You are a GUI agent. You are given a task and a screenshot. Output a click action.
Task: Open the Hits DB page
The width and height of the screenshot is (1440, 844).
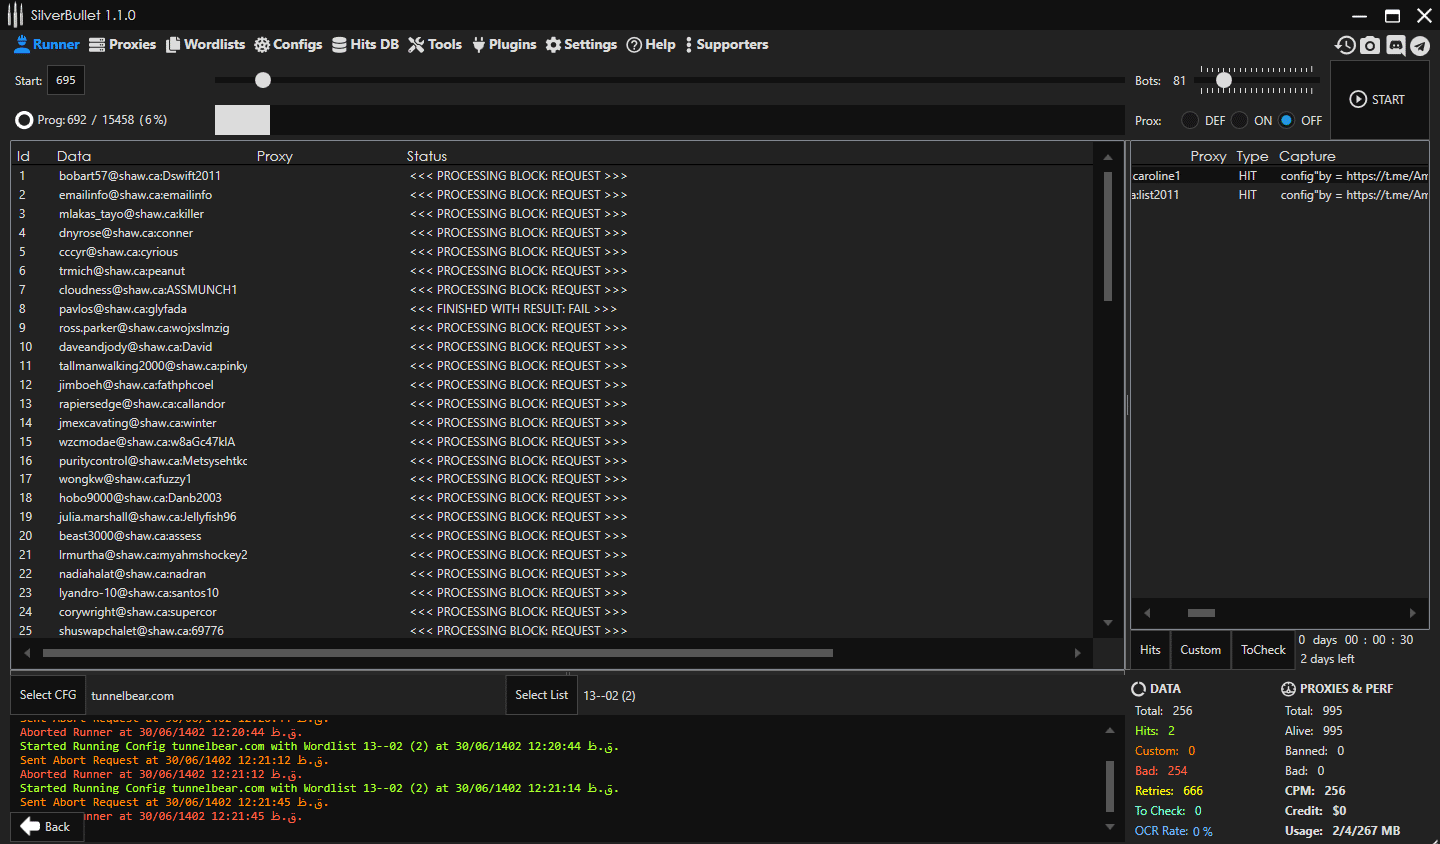(x=365, y=45)
